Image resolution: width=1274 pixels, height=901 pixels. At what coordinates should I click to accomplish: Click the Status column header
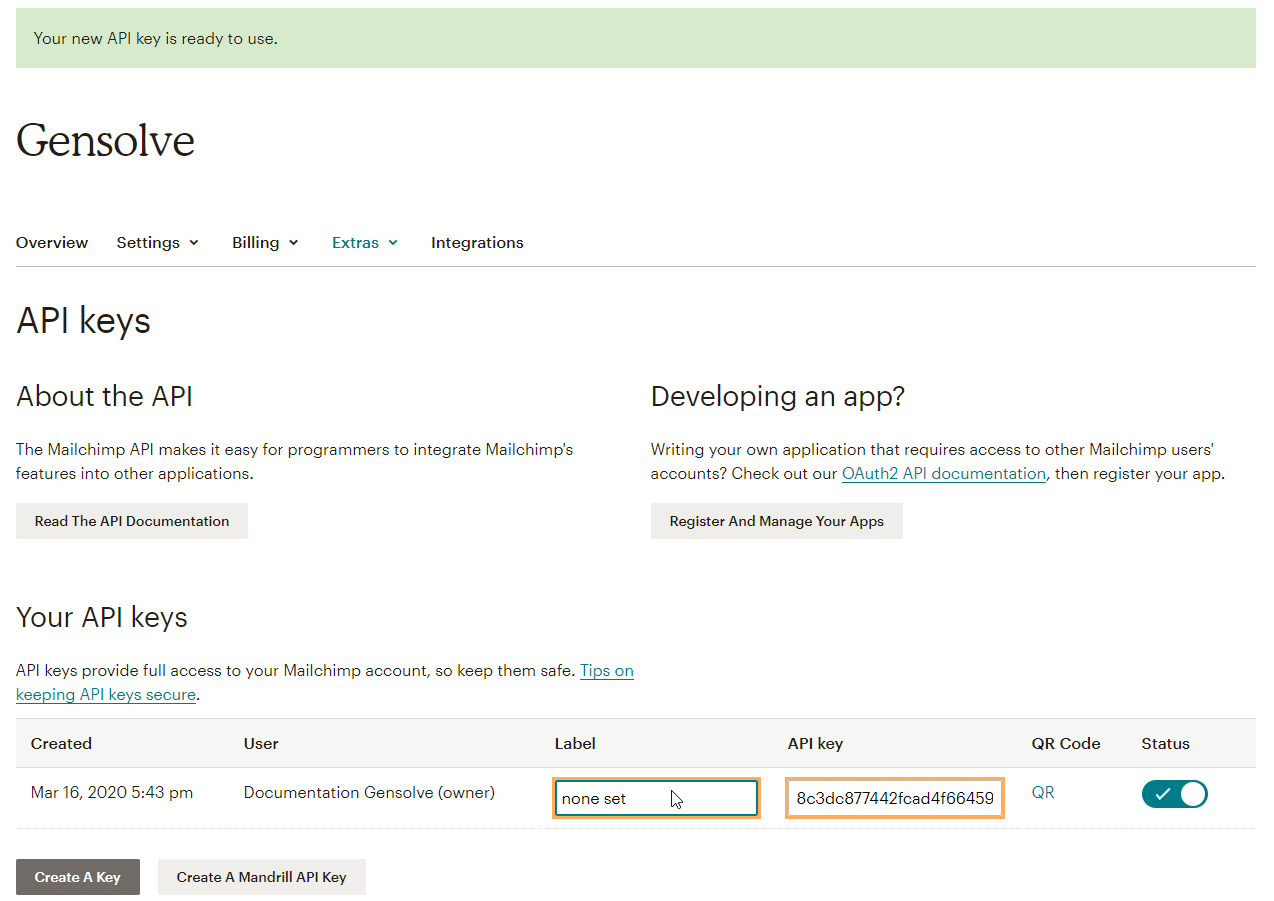(x=1164, y=743)
